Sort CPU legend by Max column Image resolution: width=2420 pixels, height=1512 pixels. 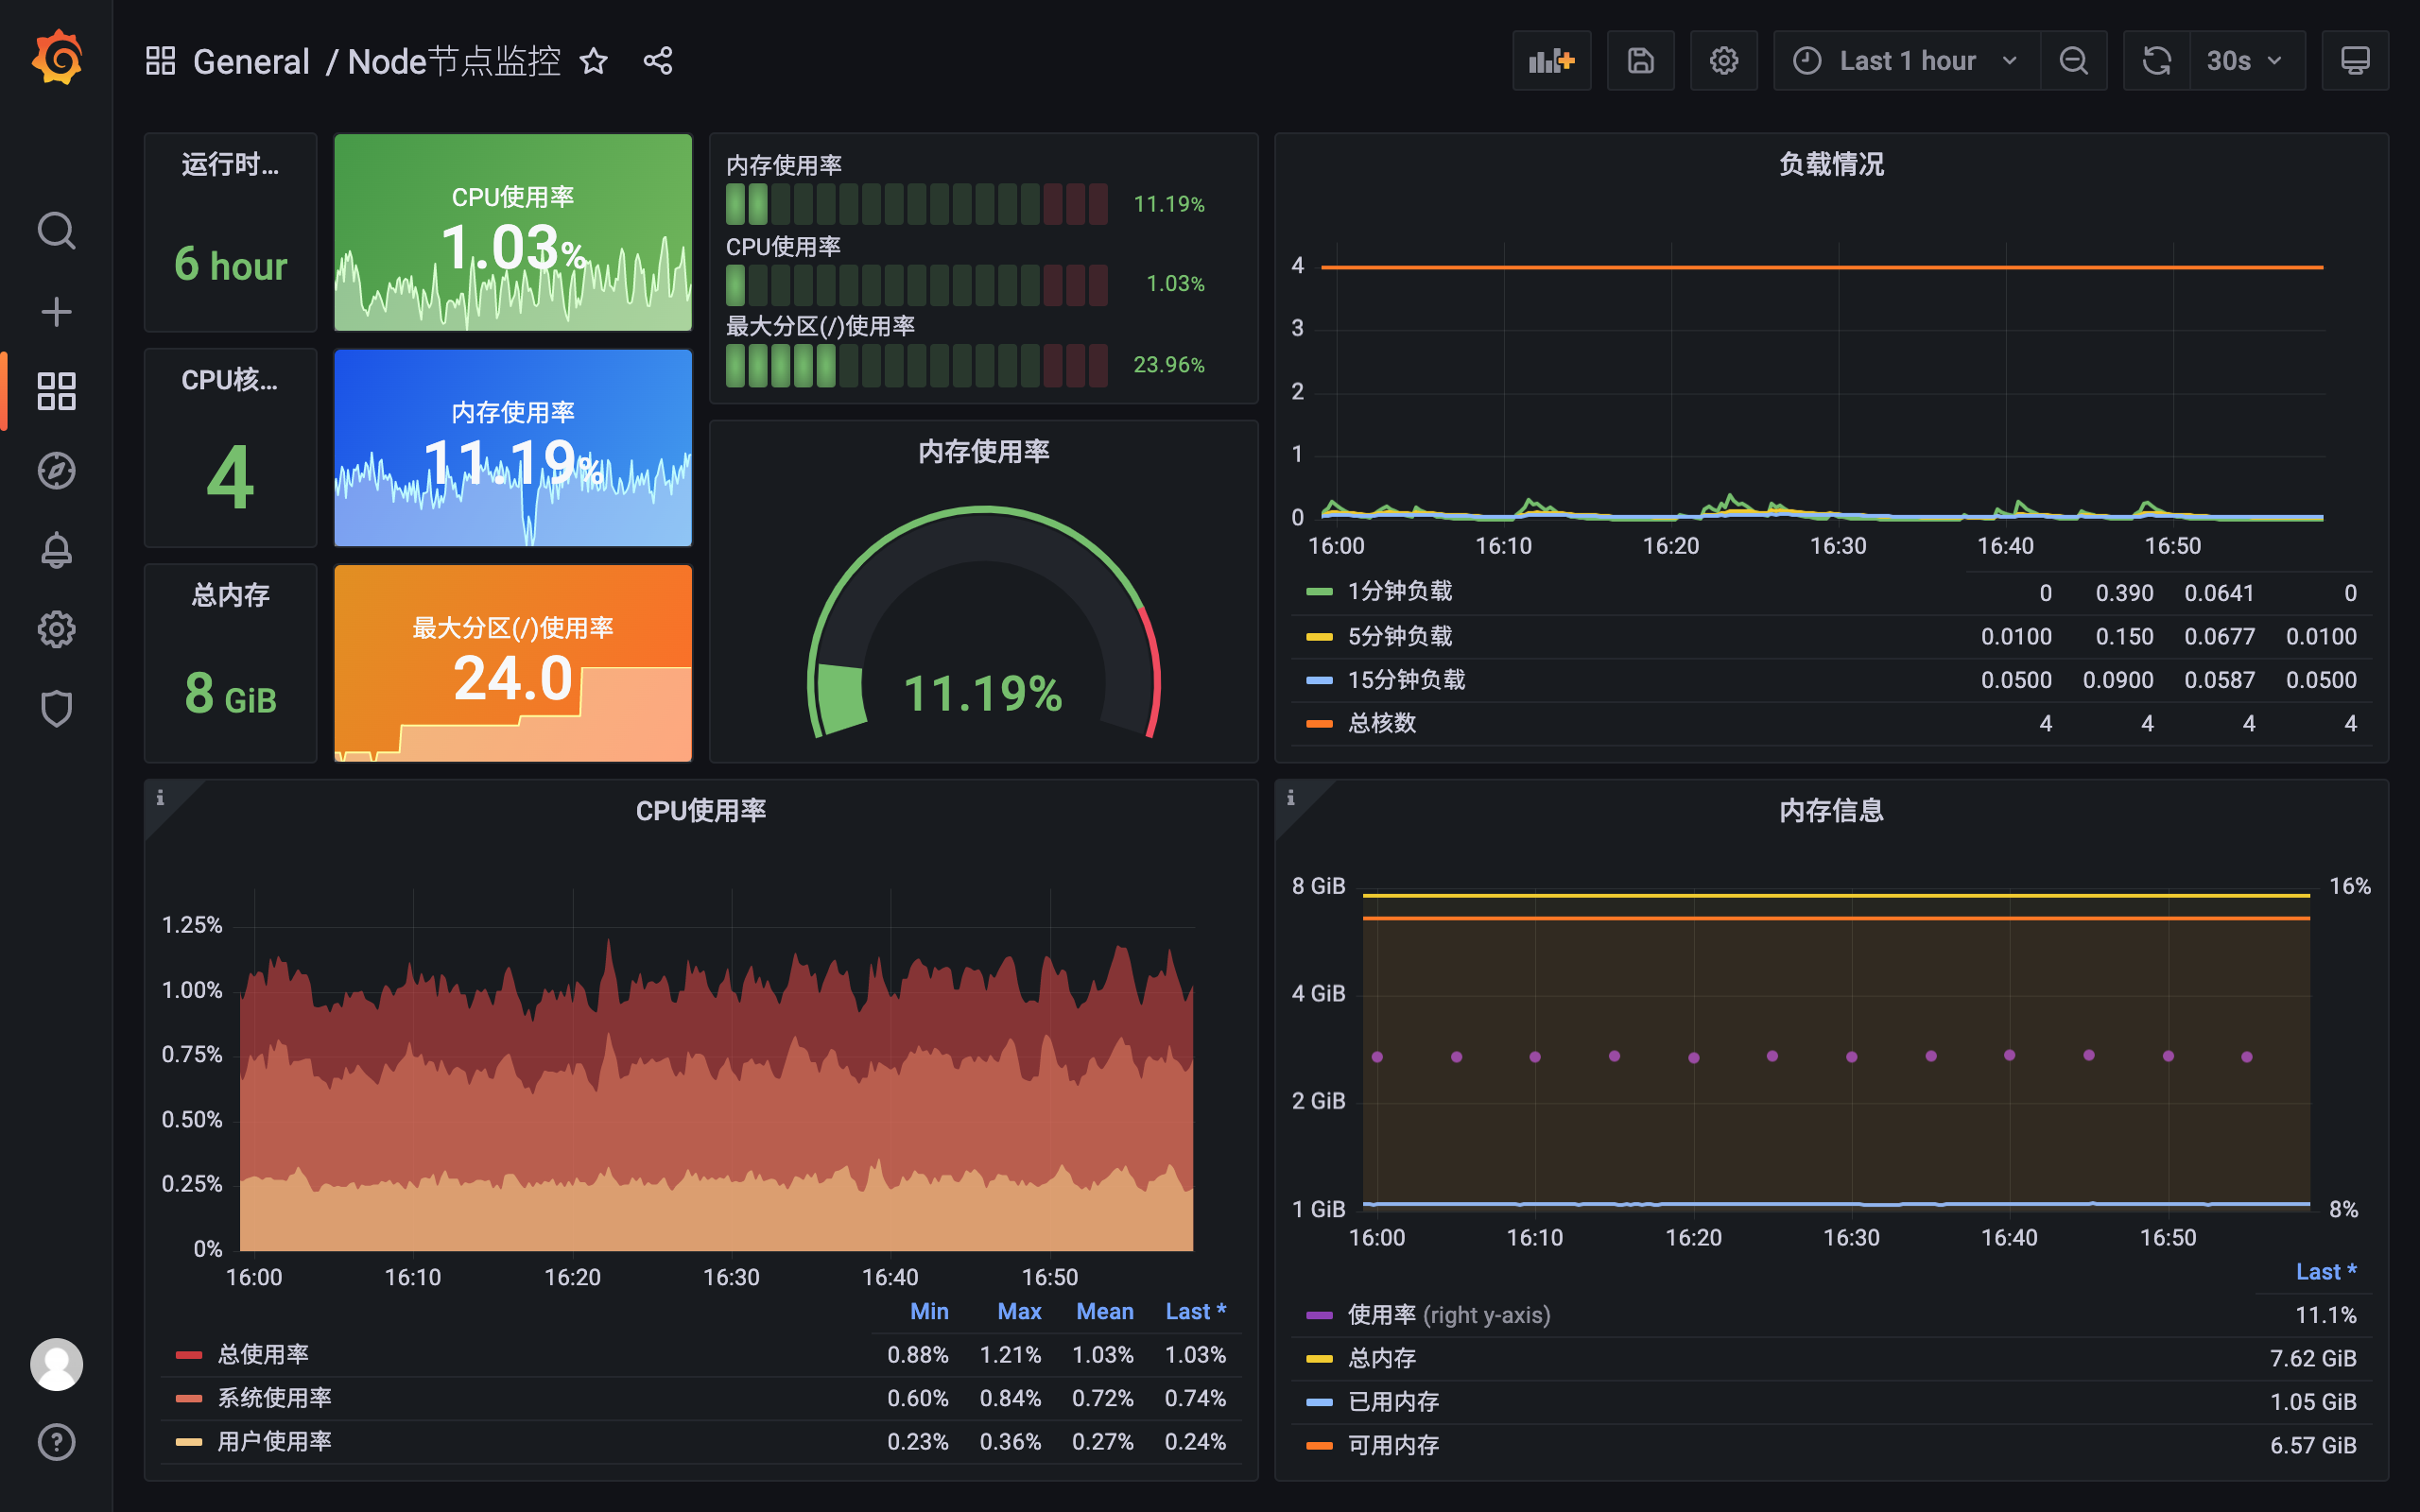click(x=1018, y=1311)
